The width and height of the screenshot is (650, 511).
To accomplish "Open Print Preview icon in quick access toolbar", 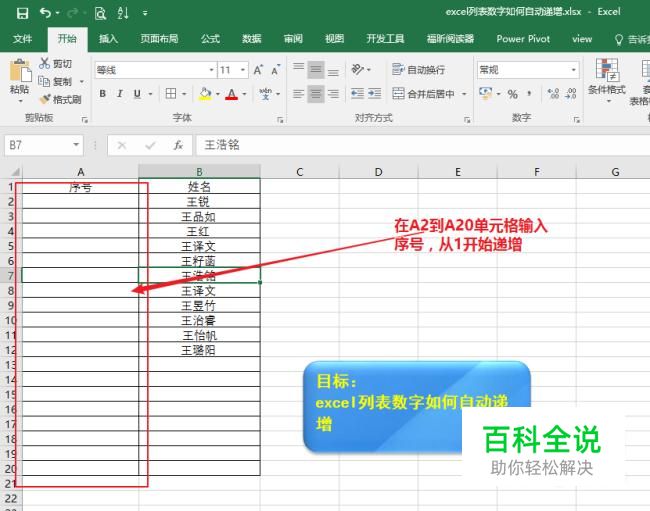I will pos(100,13).
